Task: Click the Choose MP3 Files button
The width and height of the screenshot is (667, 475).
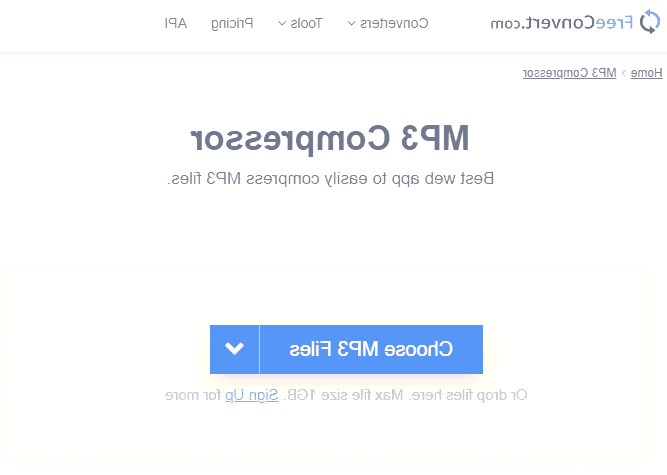Action: coord(371,349)
